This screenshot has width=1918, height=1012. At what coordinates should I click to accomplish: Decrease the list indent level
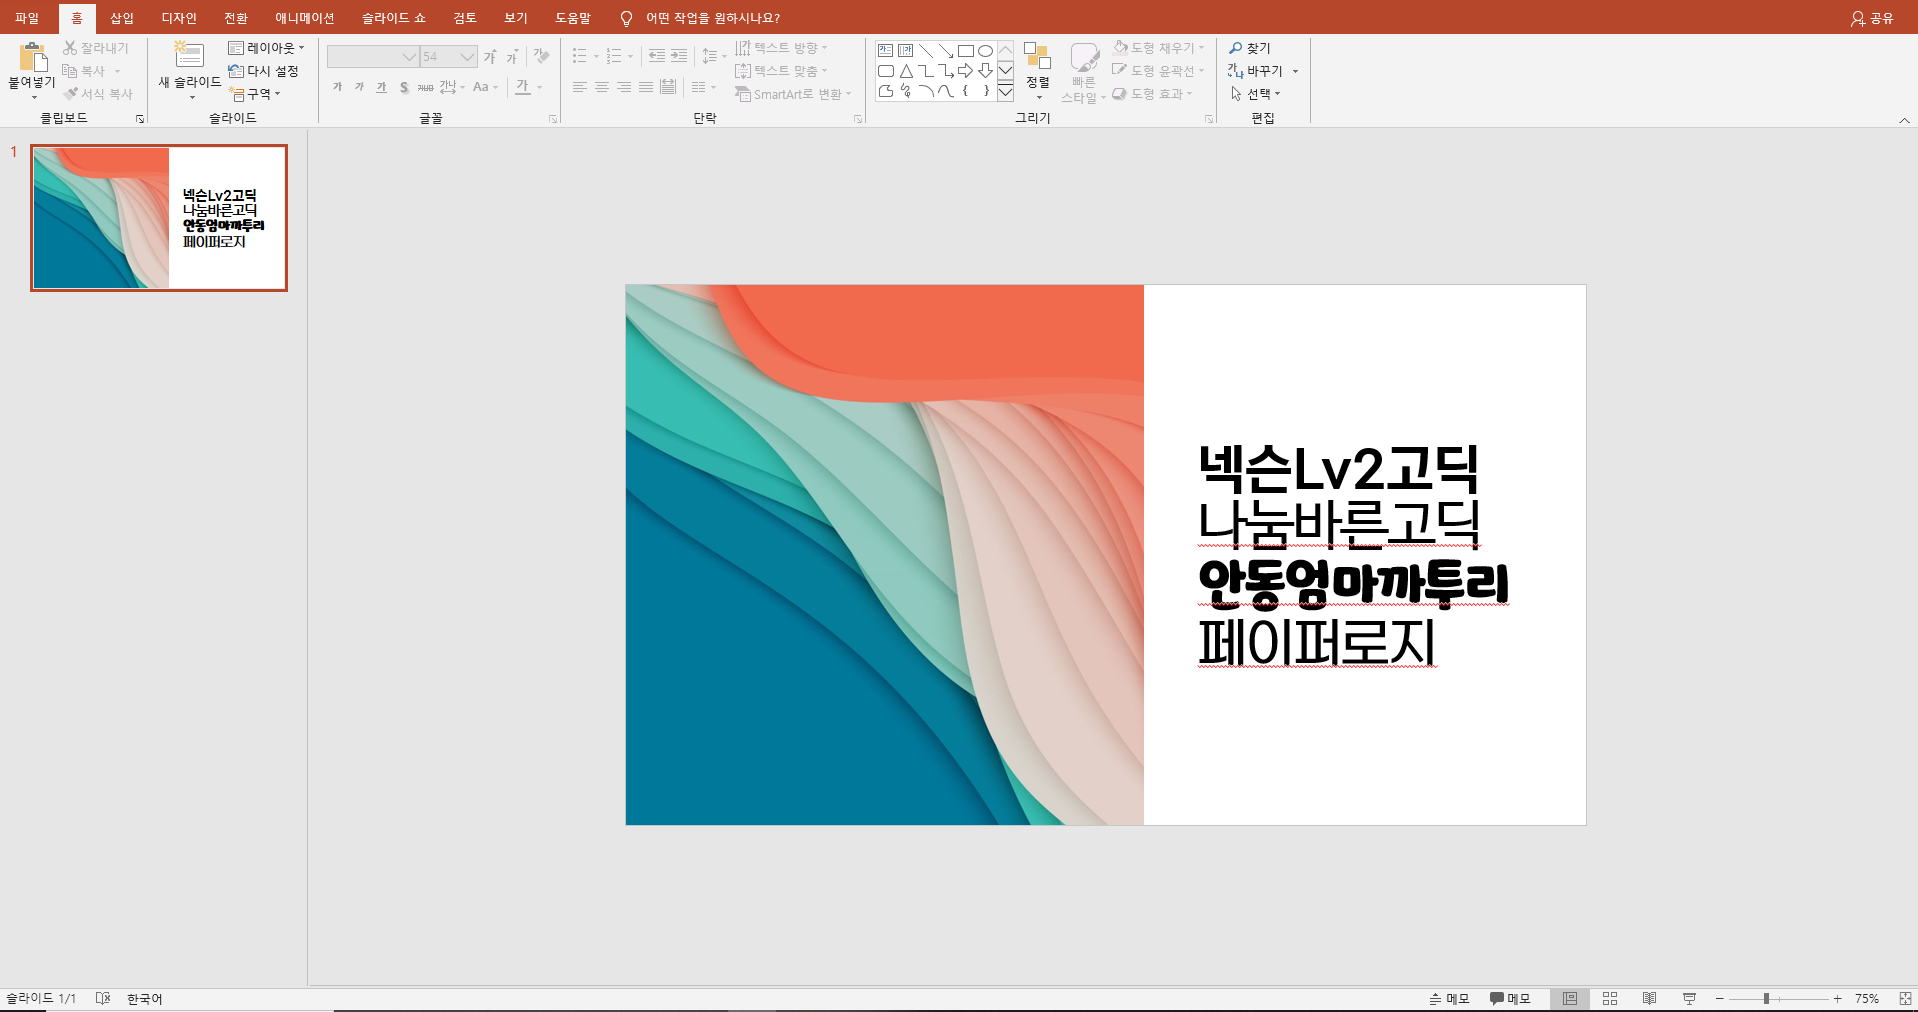point(657,56)
